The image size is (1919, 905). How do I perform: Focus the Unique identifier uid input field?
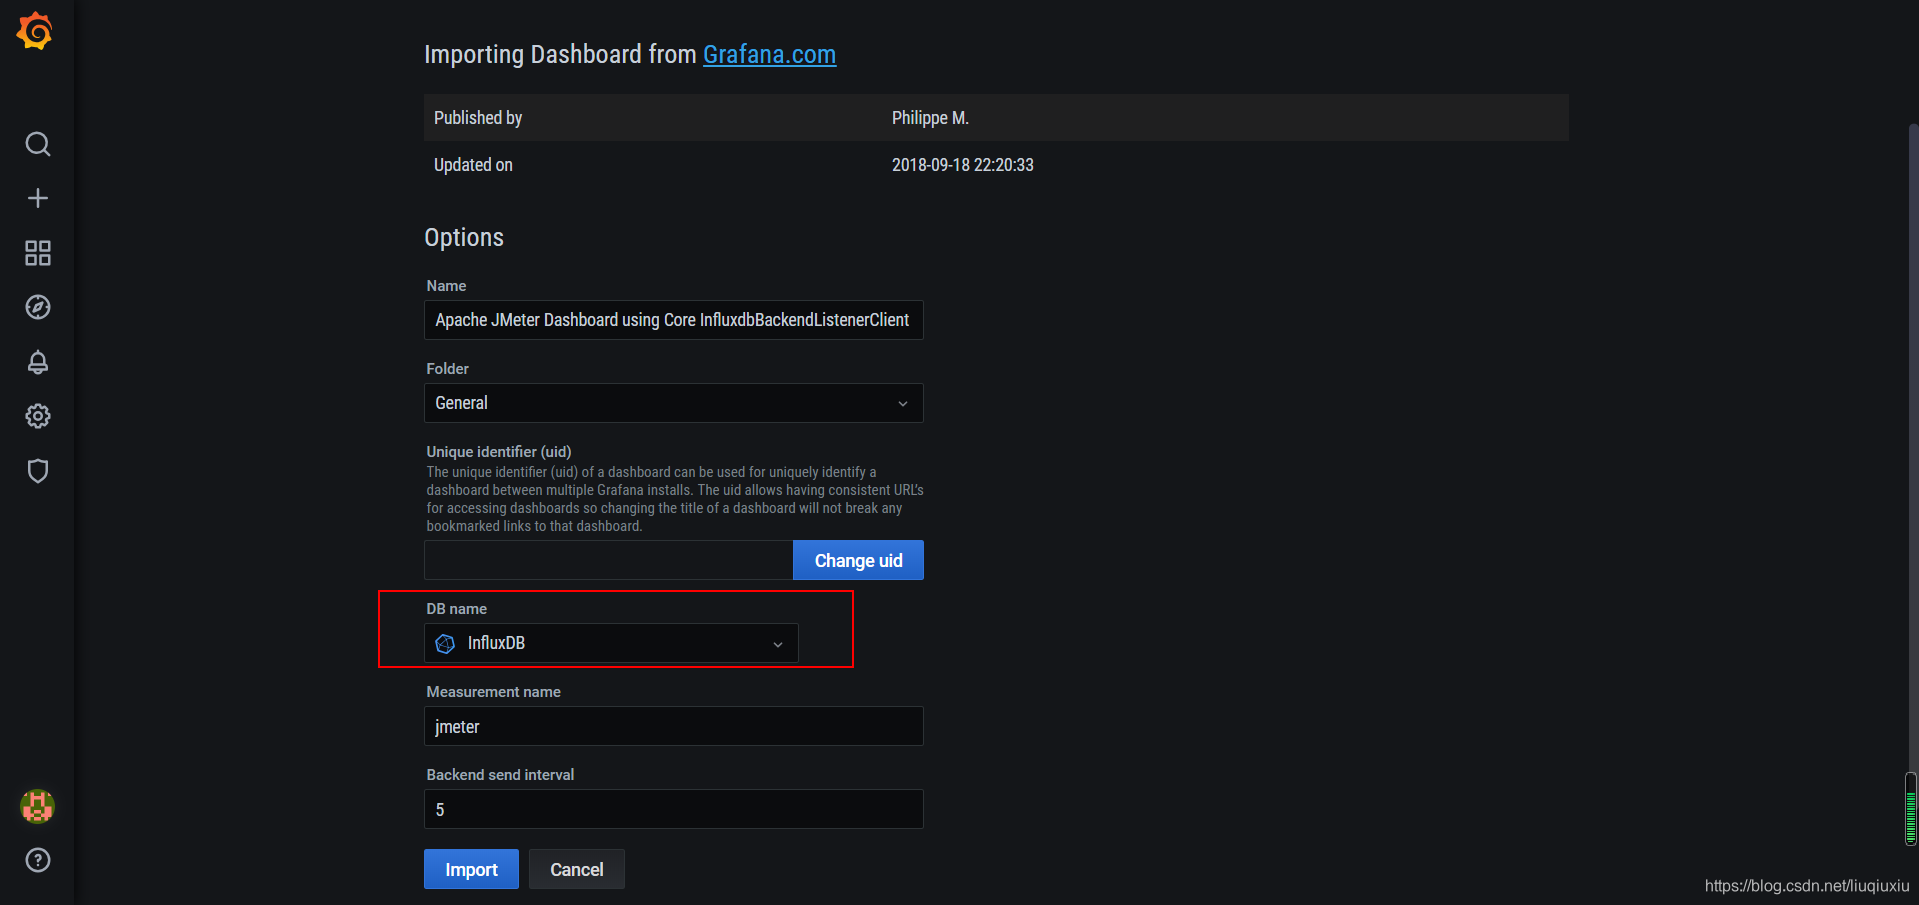[x=608, y=560]
